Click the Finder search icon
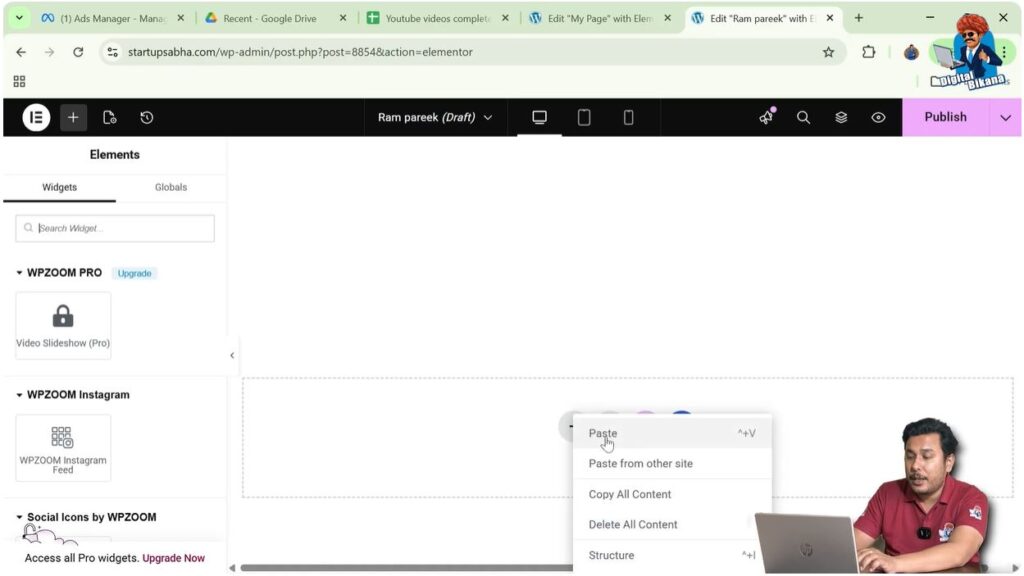The image size is (1024, 576). 803,117
